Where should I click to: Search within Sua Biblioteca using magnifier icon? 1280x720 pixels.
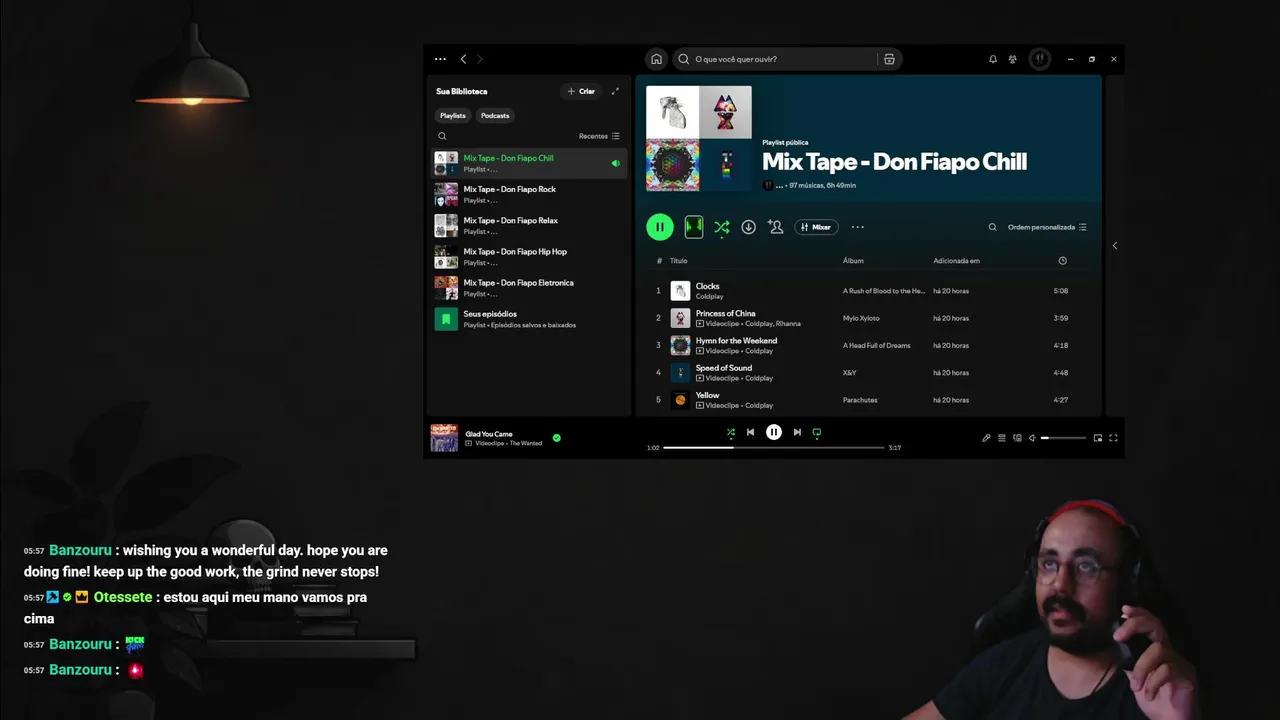coord(442,136)
